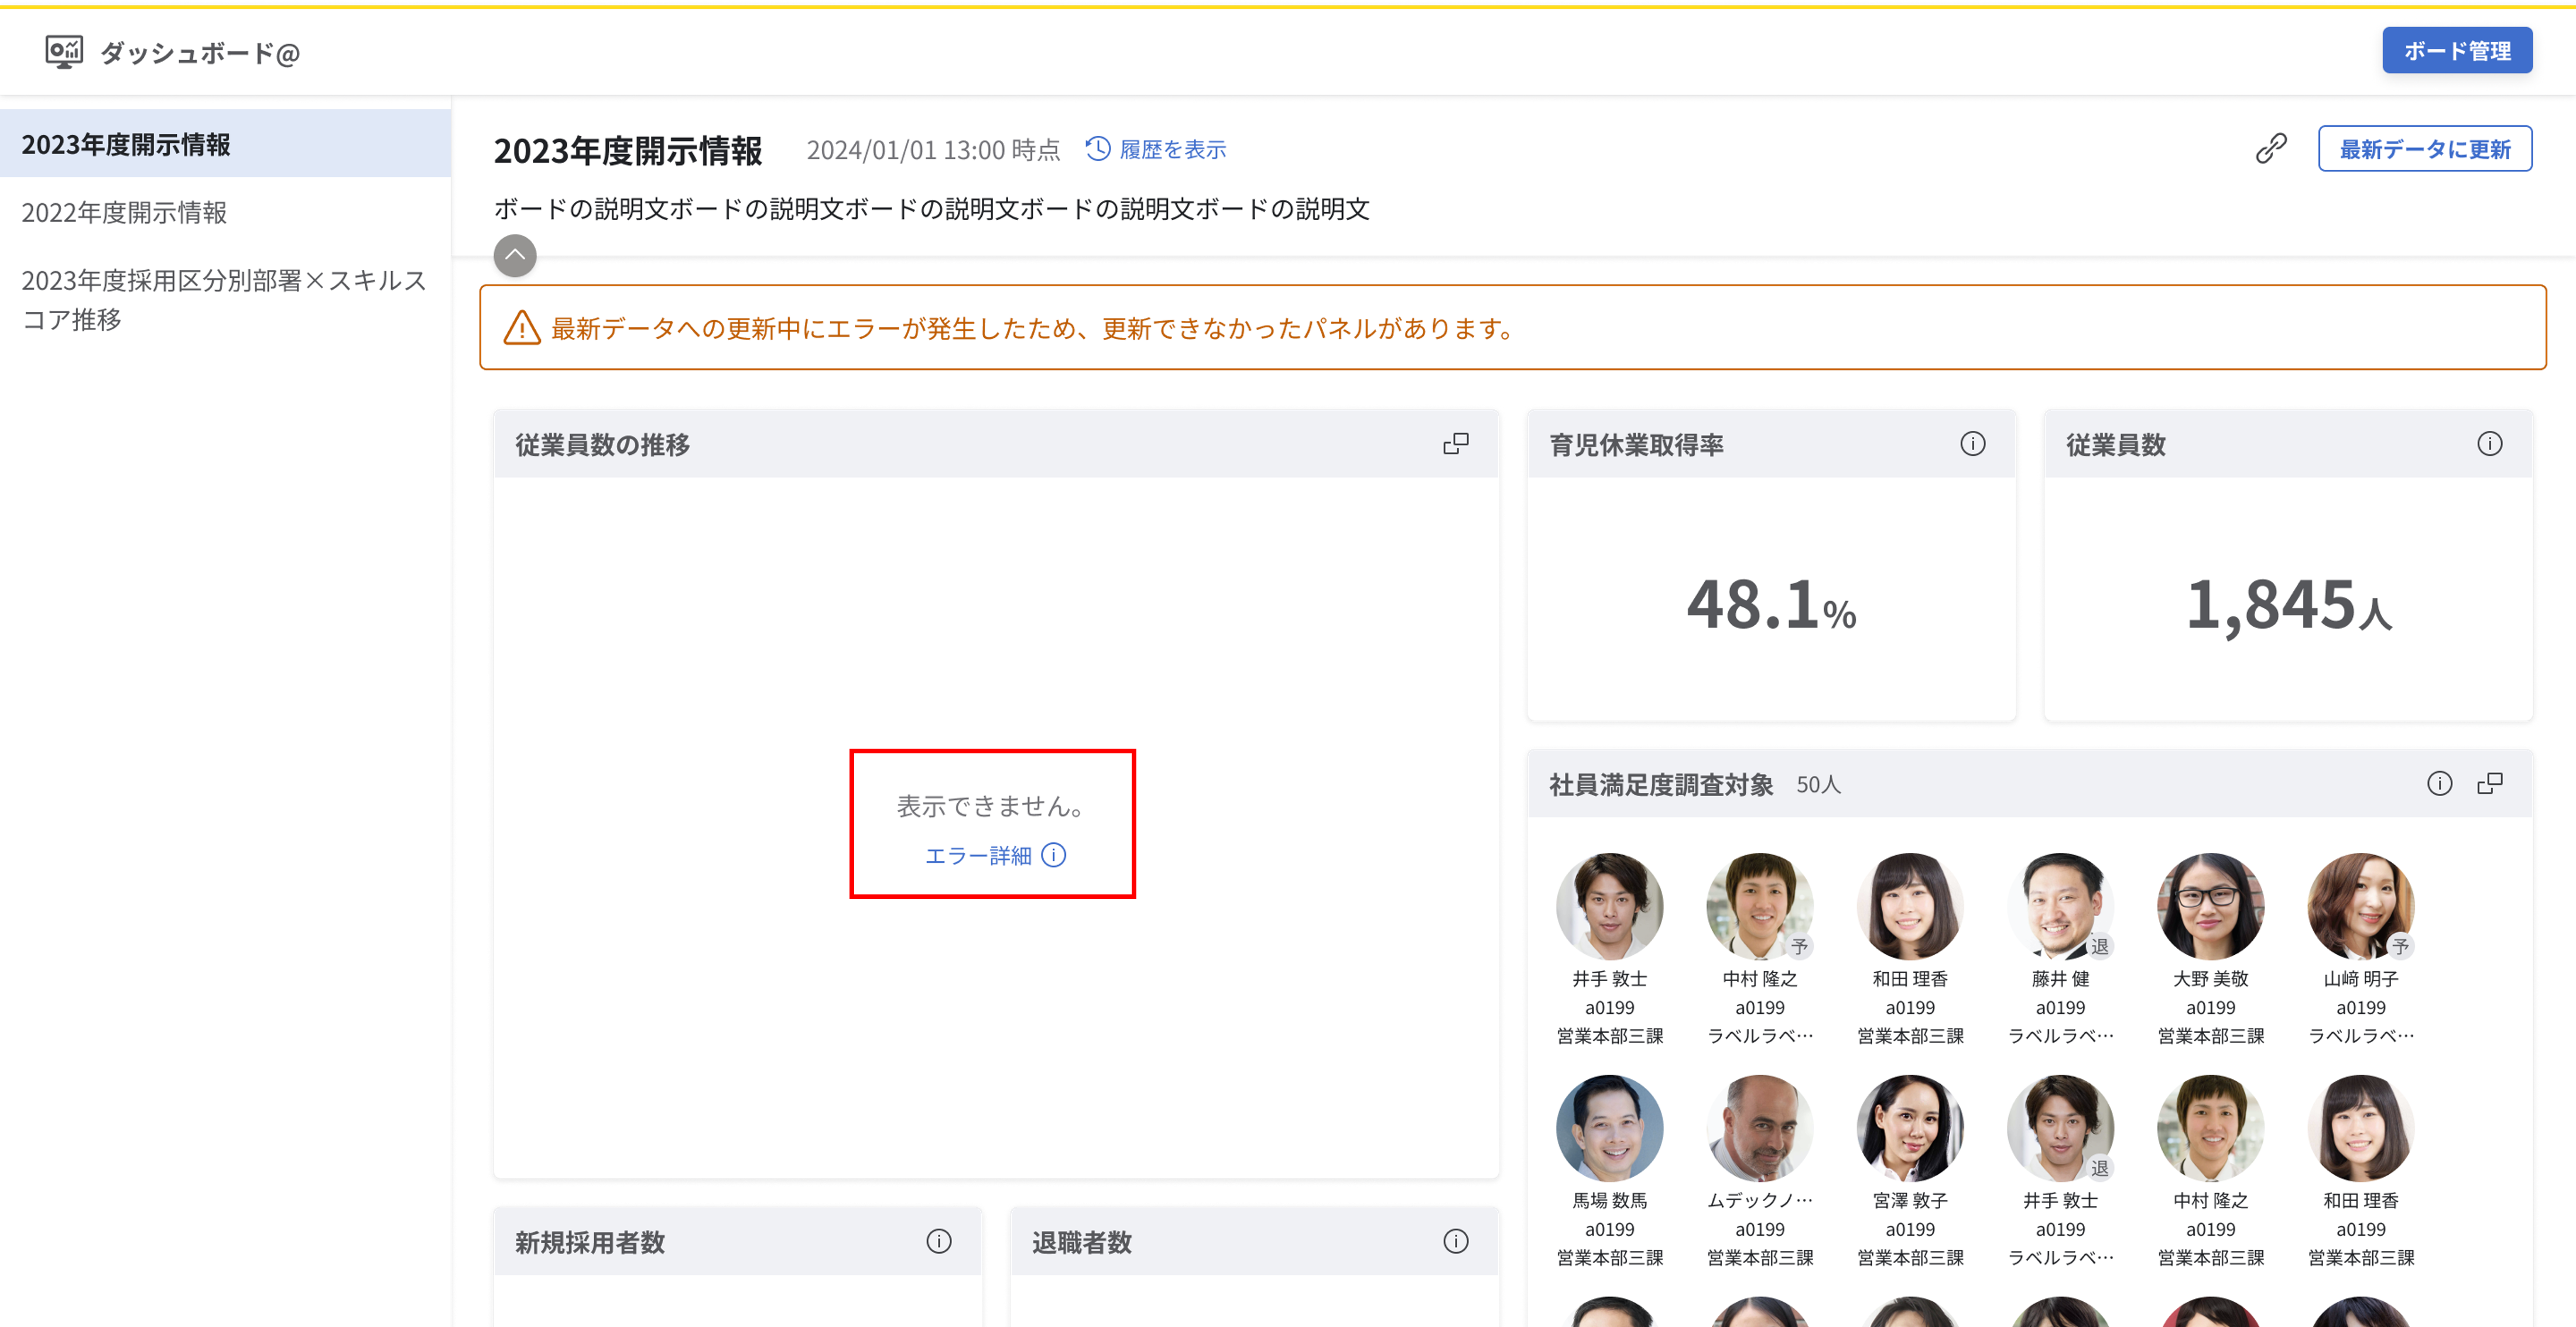Viewport: 2576px width, 1327px height.
Task: Show info for 退職者数 panel
Action: (x=1455, y=1241)
